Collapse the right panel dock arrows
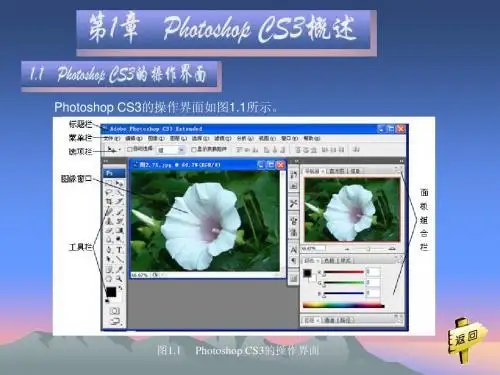The width and height of the screenshot is (500, 375). [x=401, y=161]
